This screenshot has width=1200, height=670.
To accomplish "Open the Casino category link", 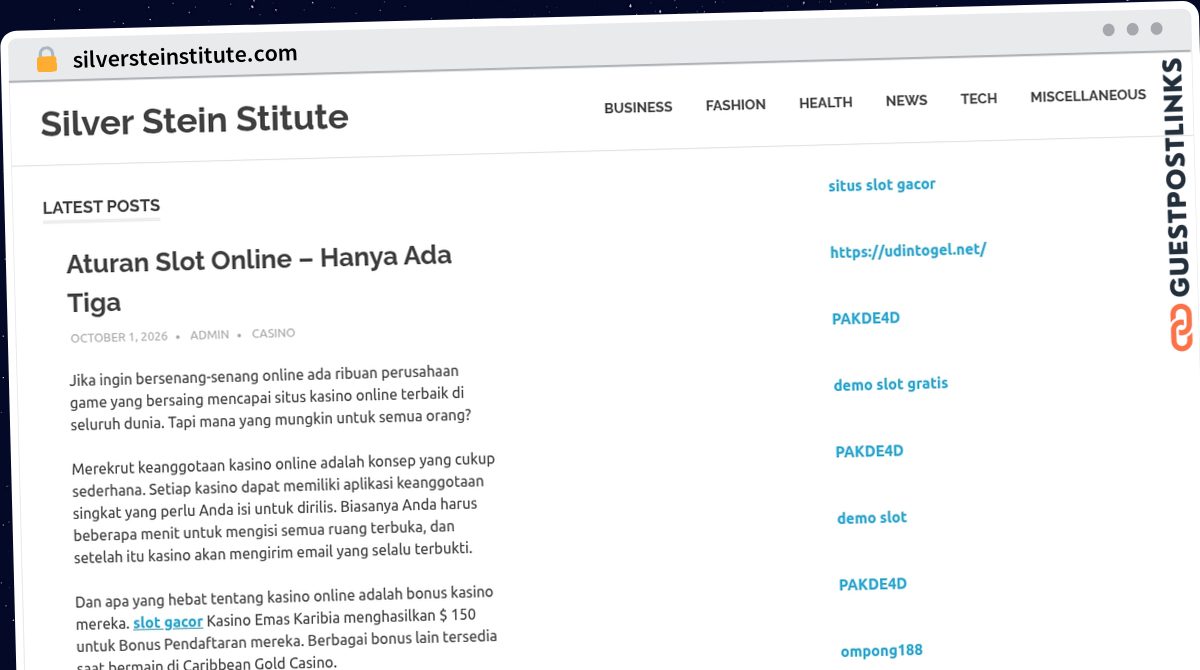I will 273,333.
